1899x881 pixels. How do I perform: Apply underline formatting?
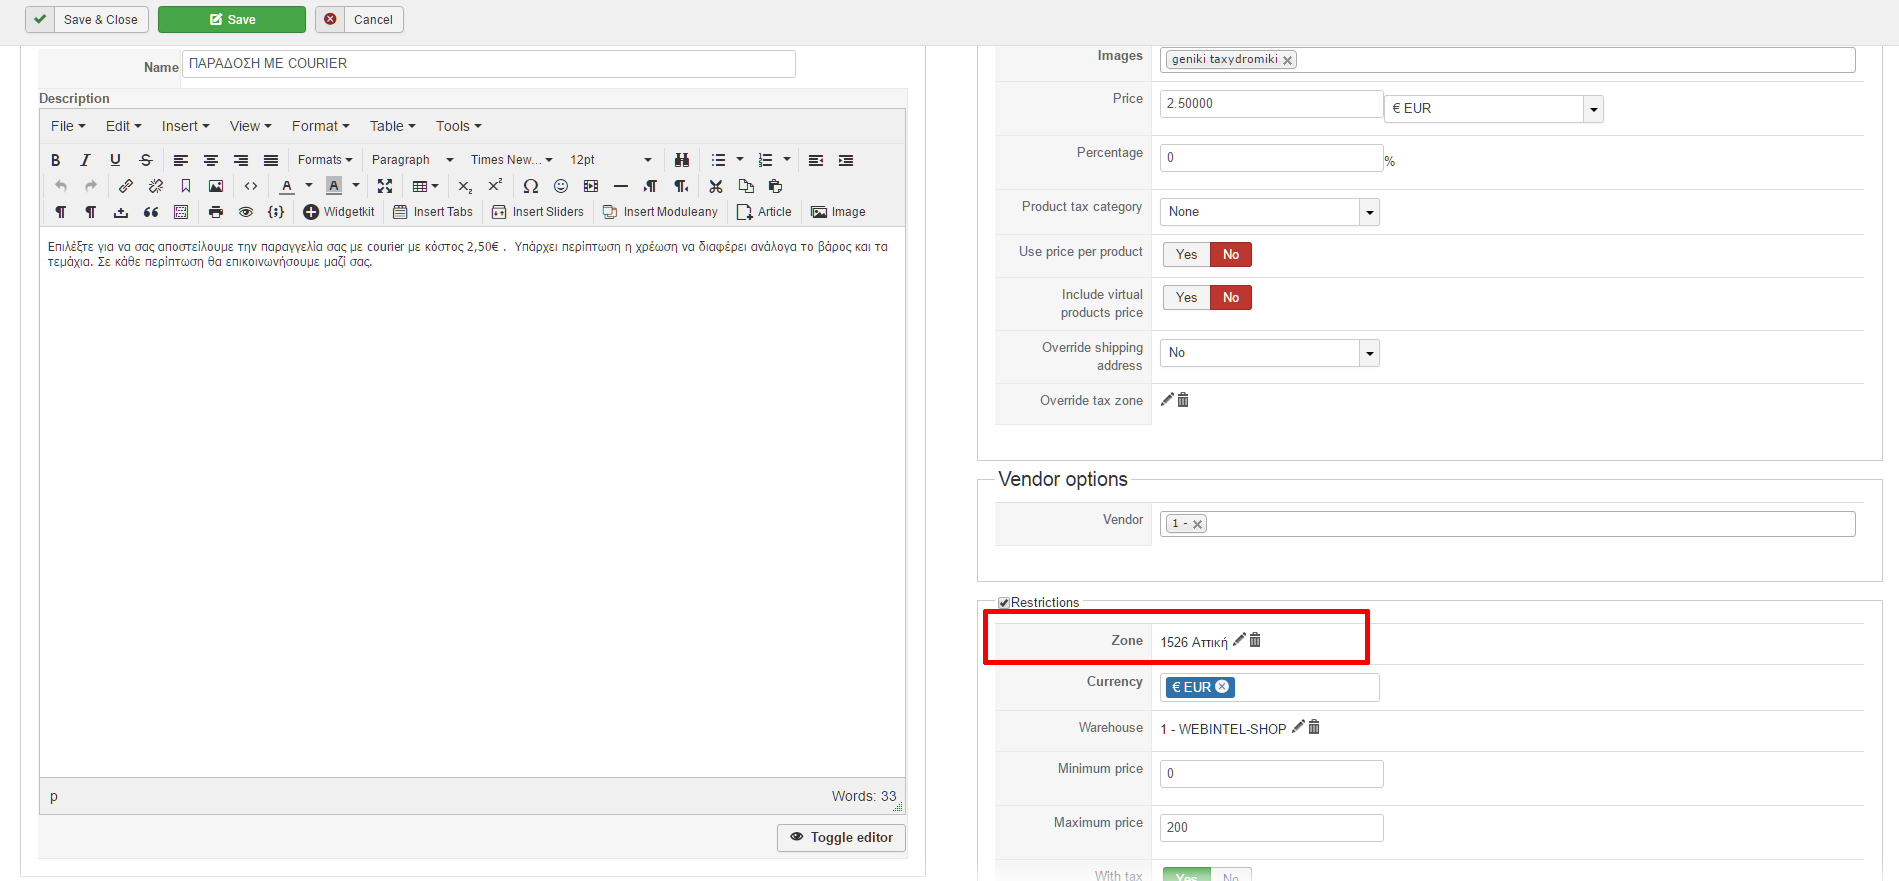116,160
